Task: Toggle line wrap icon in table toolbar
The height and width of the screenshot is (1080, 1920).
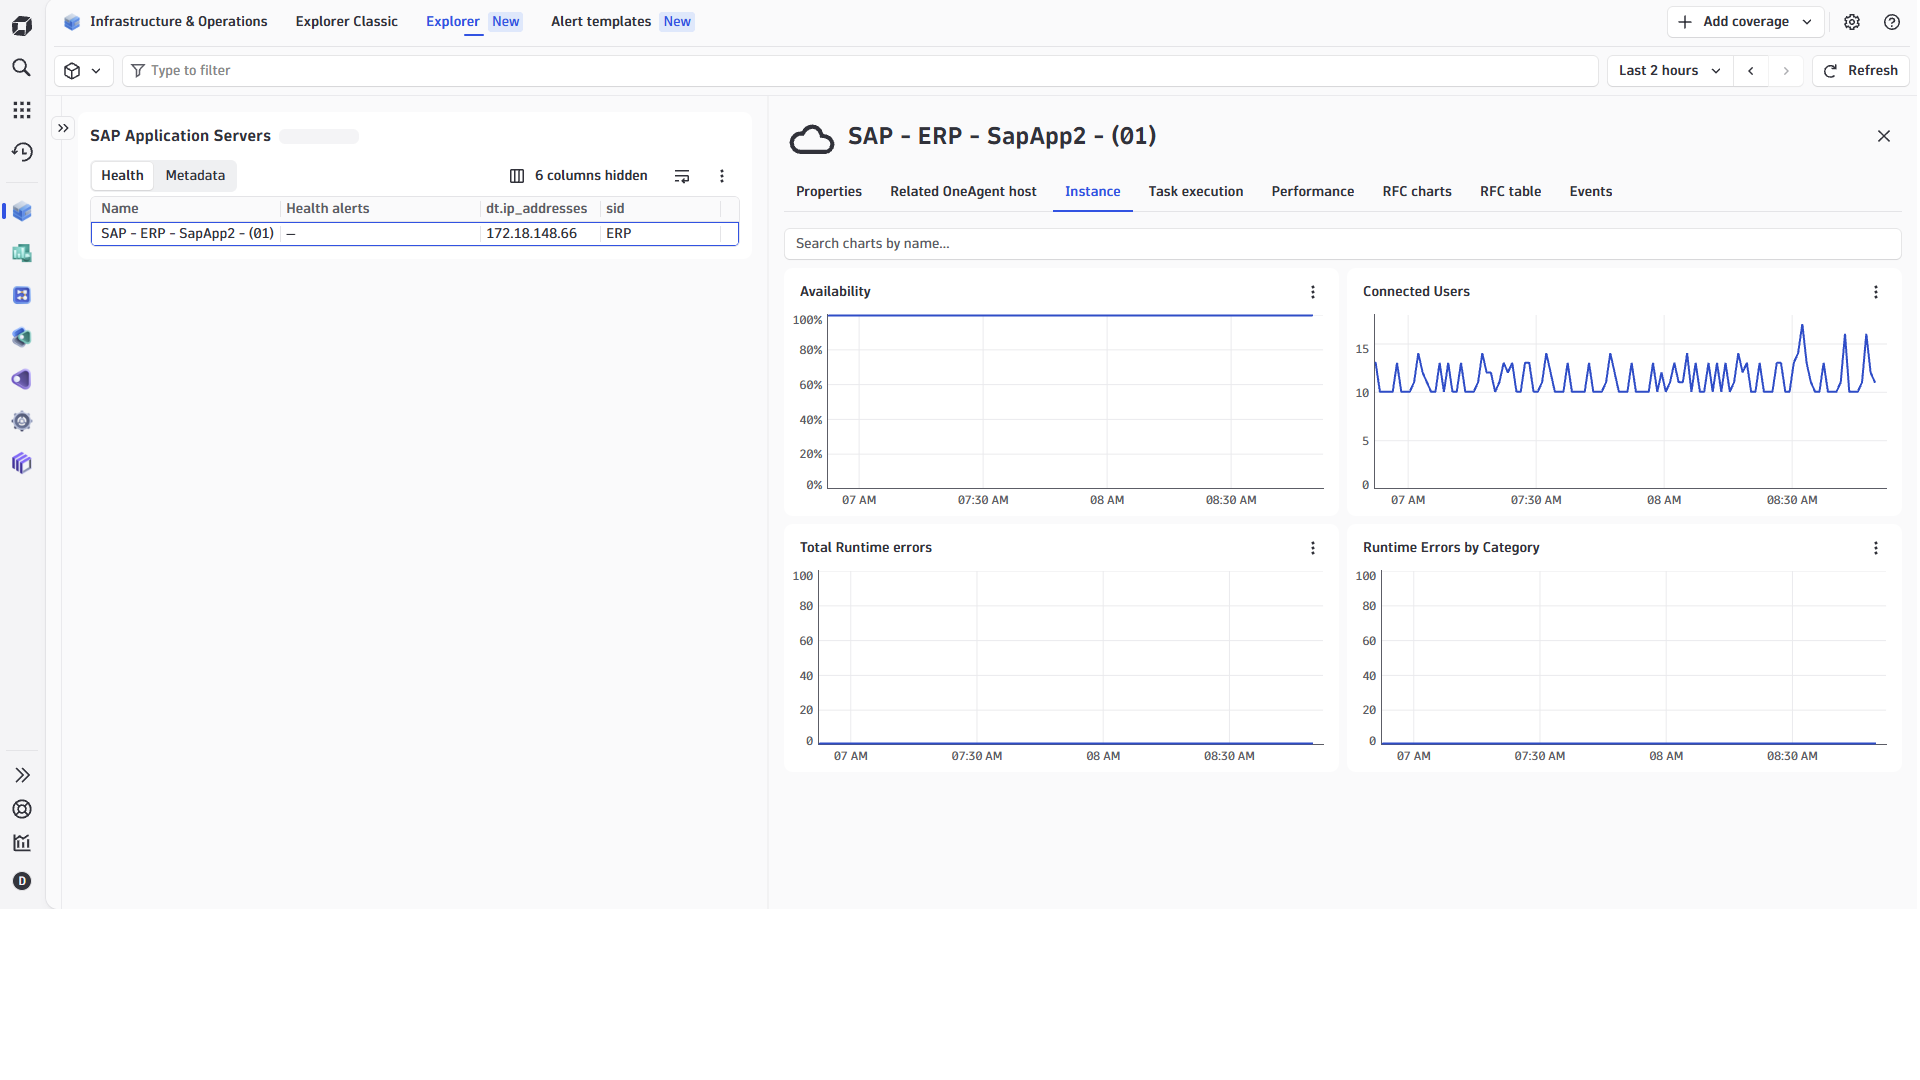Action: [682, 176]
